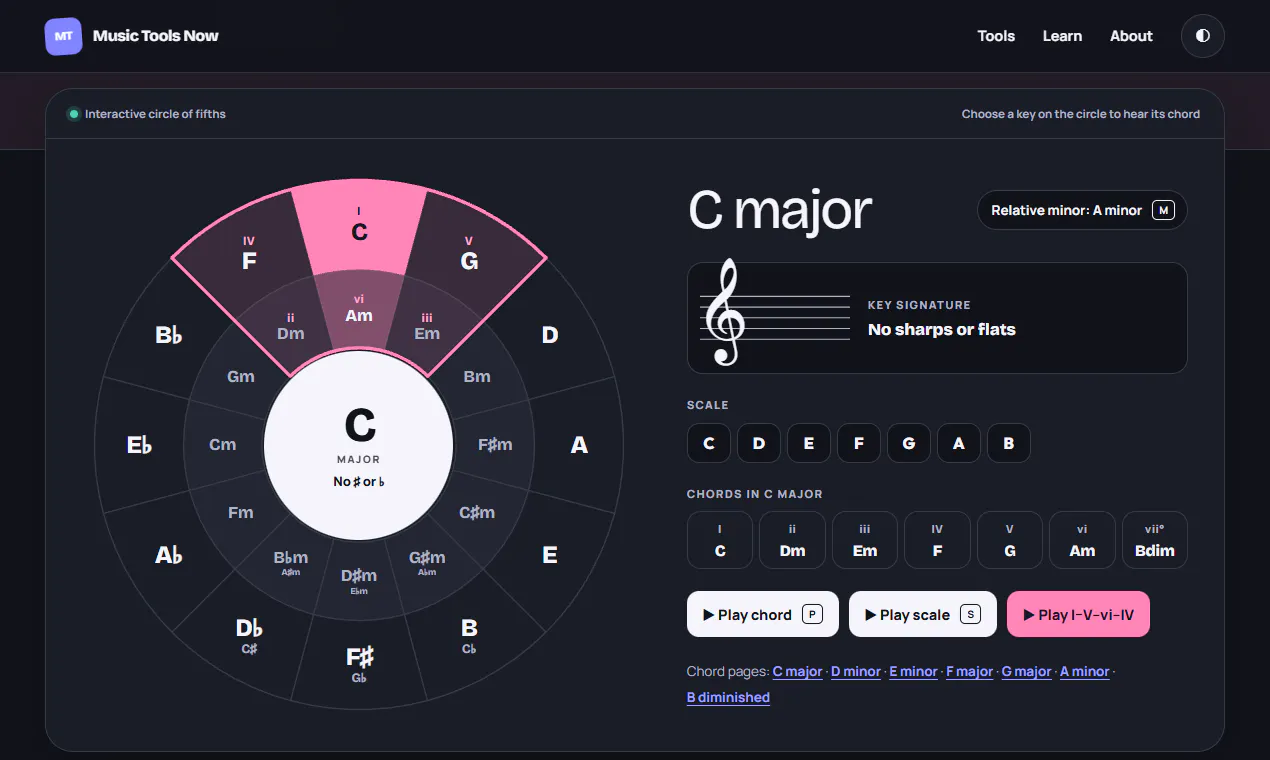Choose the F♯m minor key segment
This screenshot has height=760, width=1270.
pos(495,445)
